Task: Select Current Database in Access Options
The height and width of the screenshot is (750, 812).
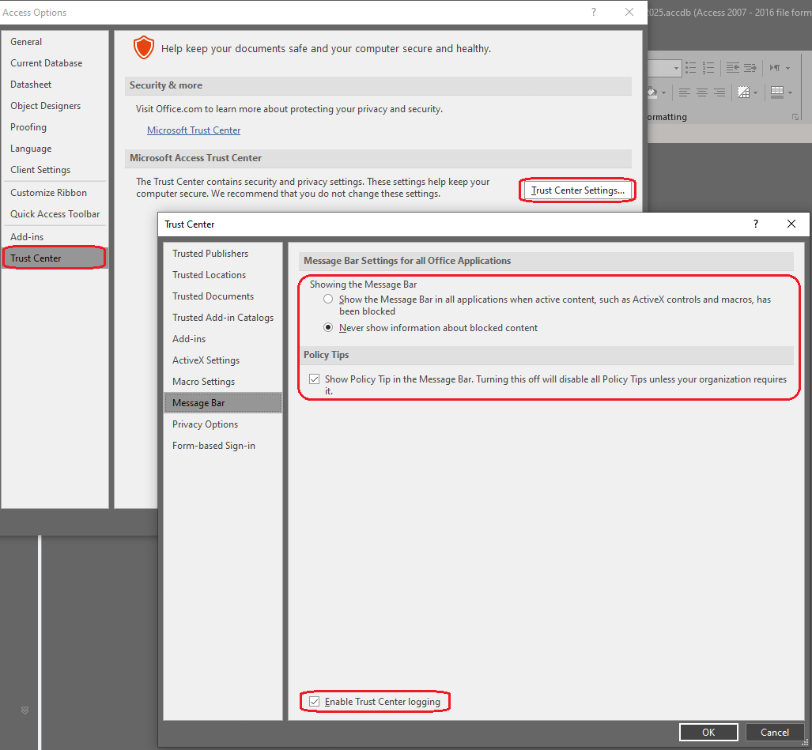Action: point(55,63)
